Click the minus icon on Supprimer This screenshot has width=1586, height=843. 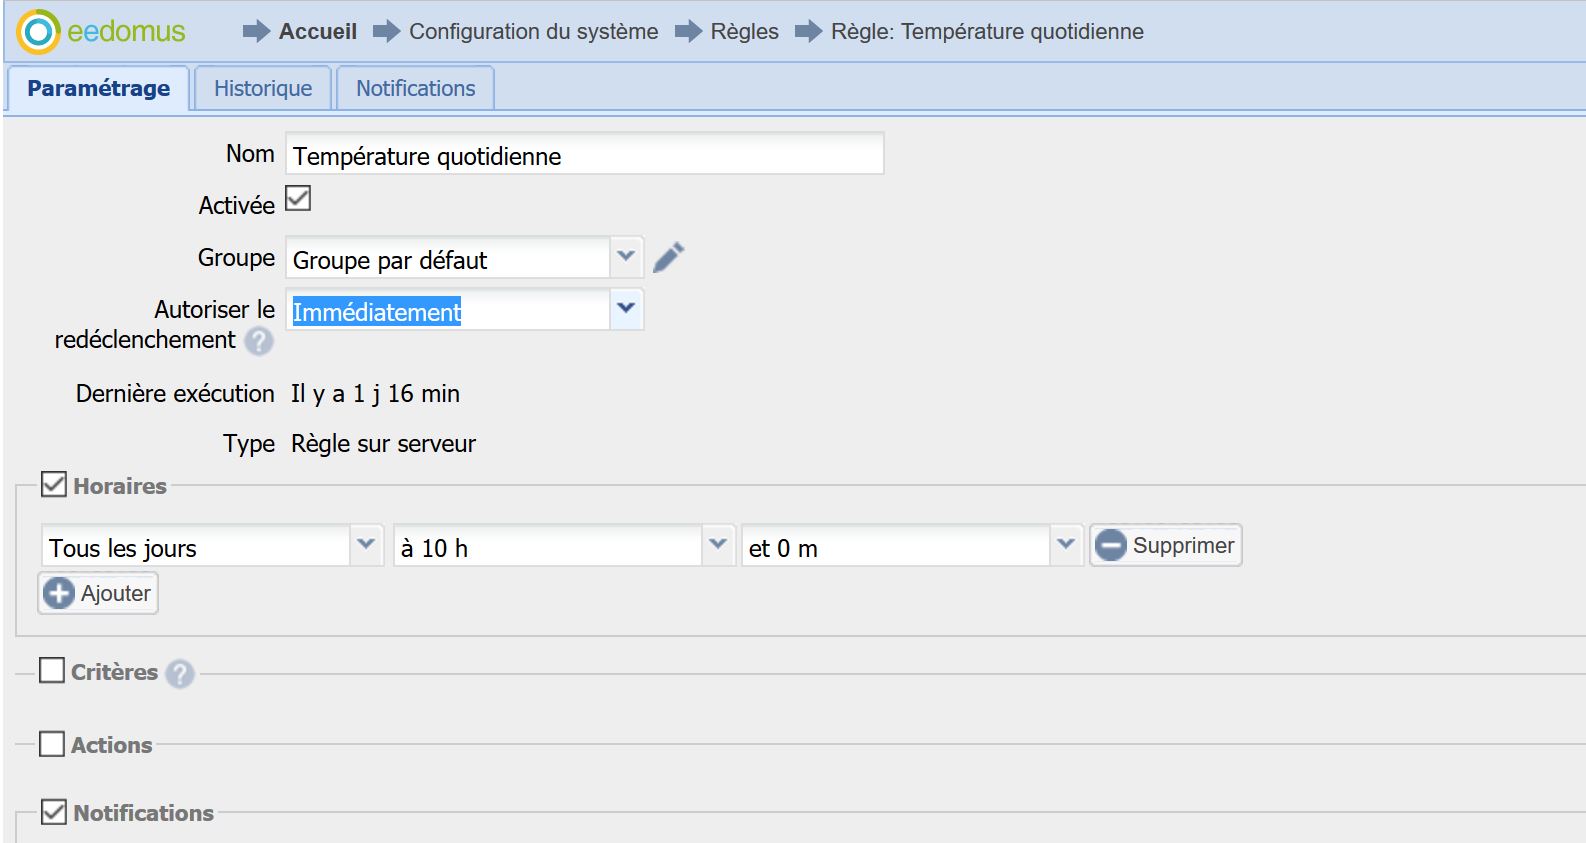1110,546
